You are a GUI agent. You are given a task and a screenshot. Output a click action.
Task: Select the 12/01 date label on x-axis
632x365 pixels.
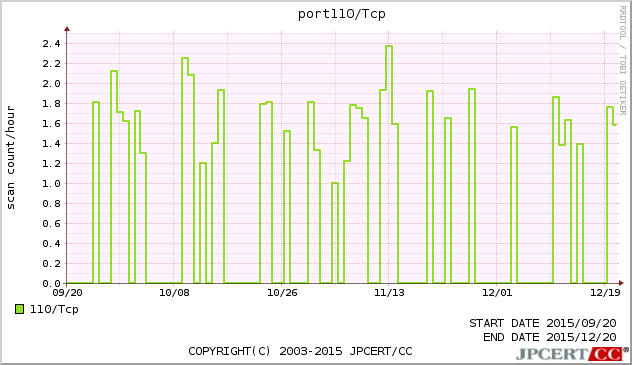click(x=497, y=292)
